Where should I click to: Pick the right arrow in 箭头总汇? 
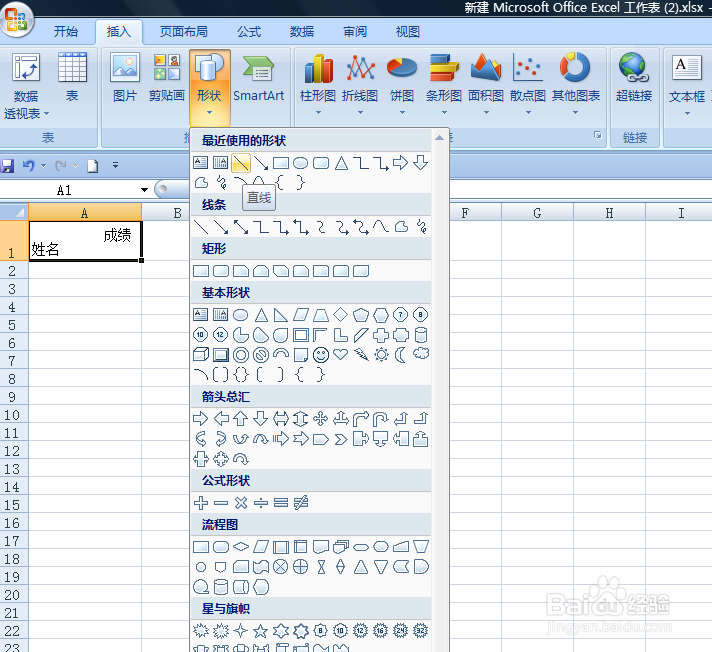click(x=200, y=418)
